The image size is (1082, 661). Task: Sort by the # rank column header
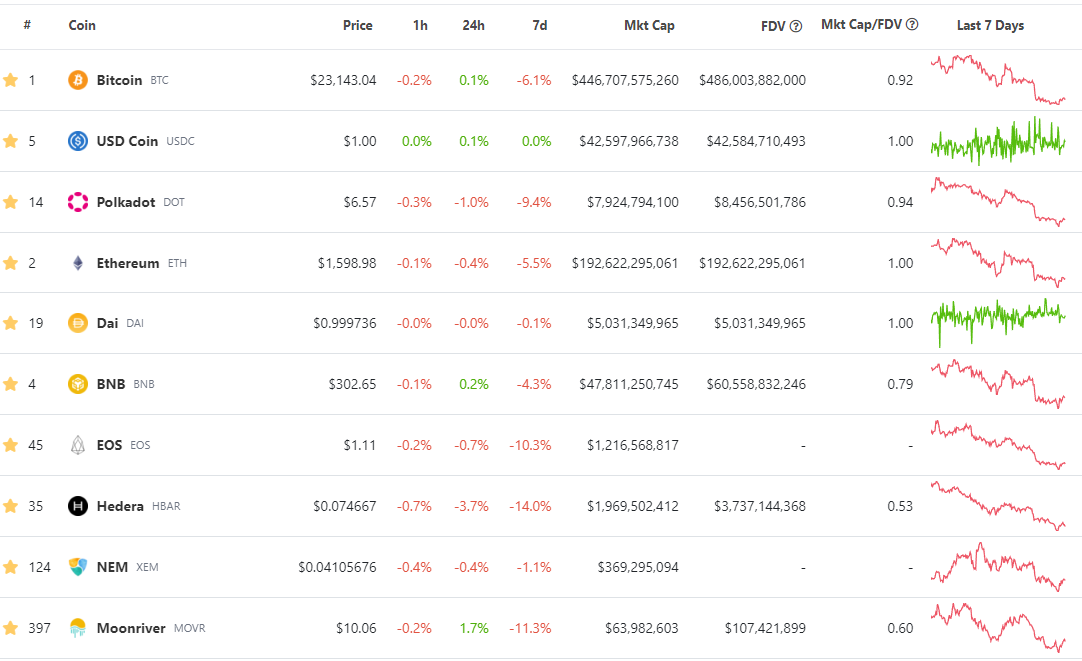(27, 25)
